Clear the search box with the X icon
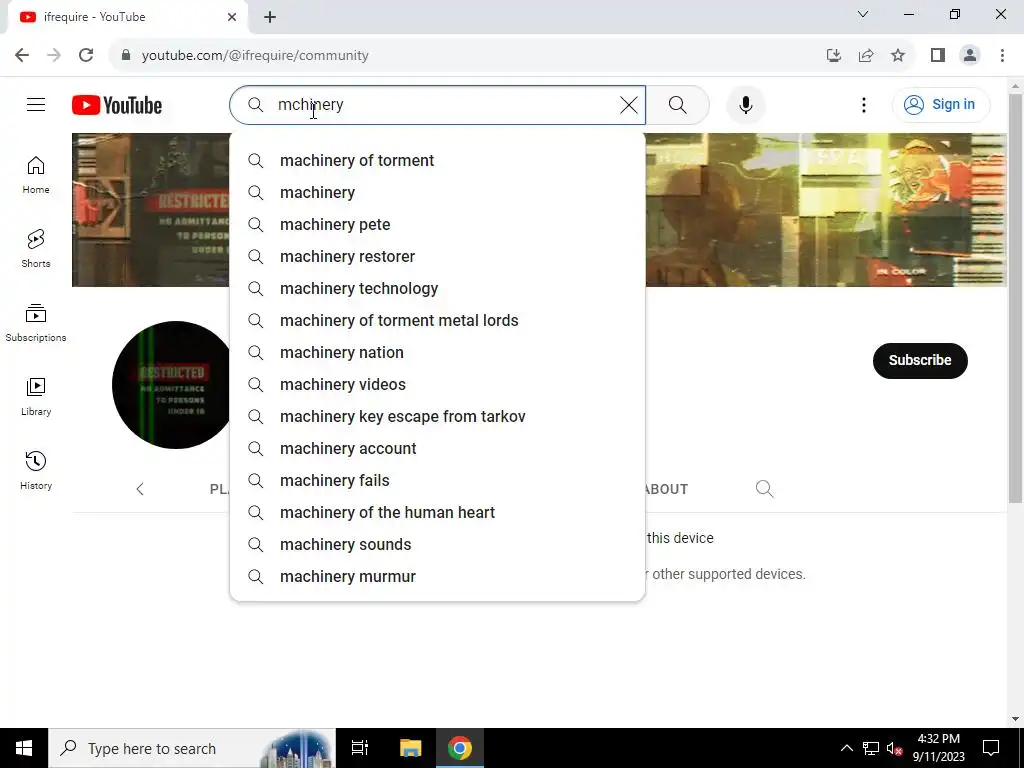Image resolution: width=1024 pixels, height=768 pixels. point(628,104)
